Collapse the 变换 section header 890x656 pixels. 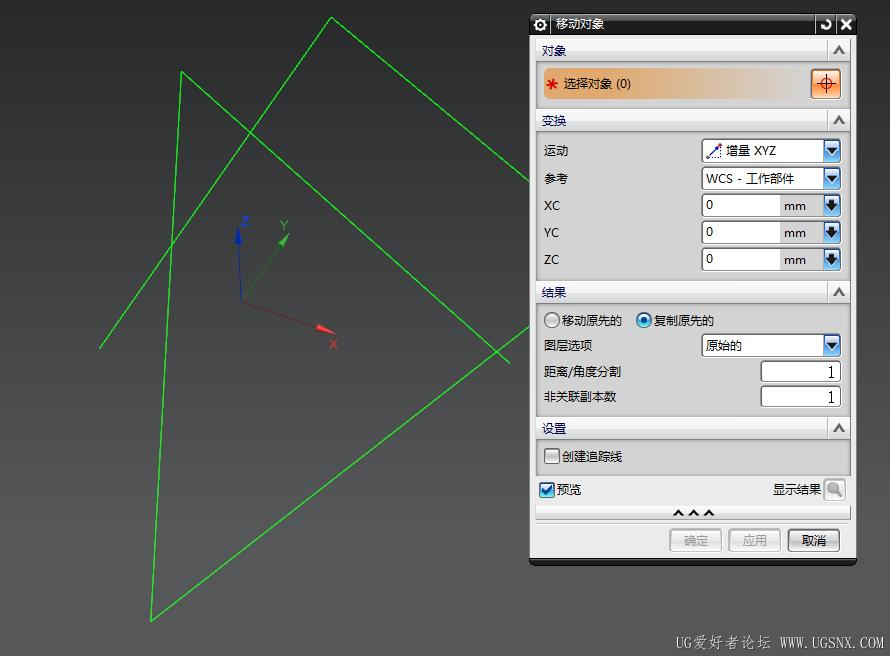point(838,120)
